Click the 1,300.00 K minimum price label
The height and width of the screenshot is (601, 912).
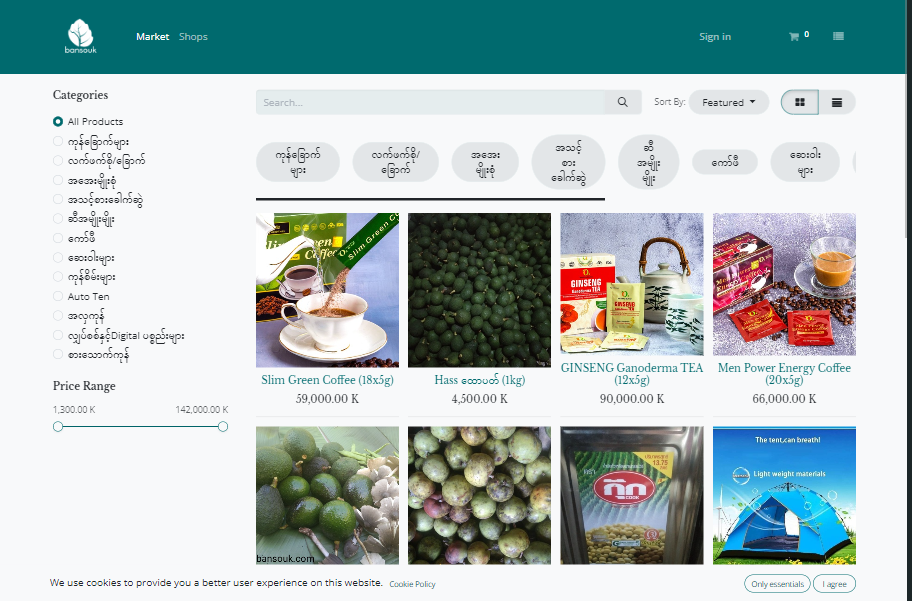(74, 410)
